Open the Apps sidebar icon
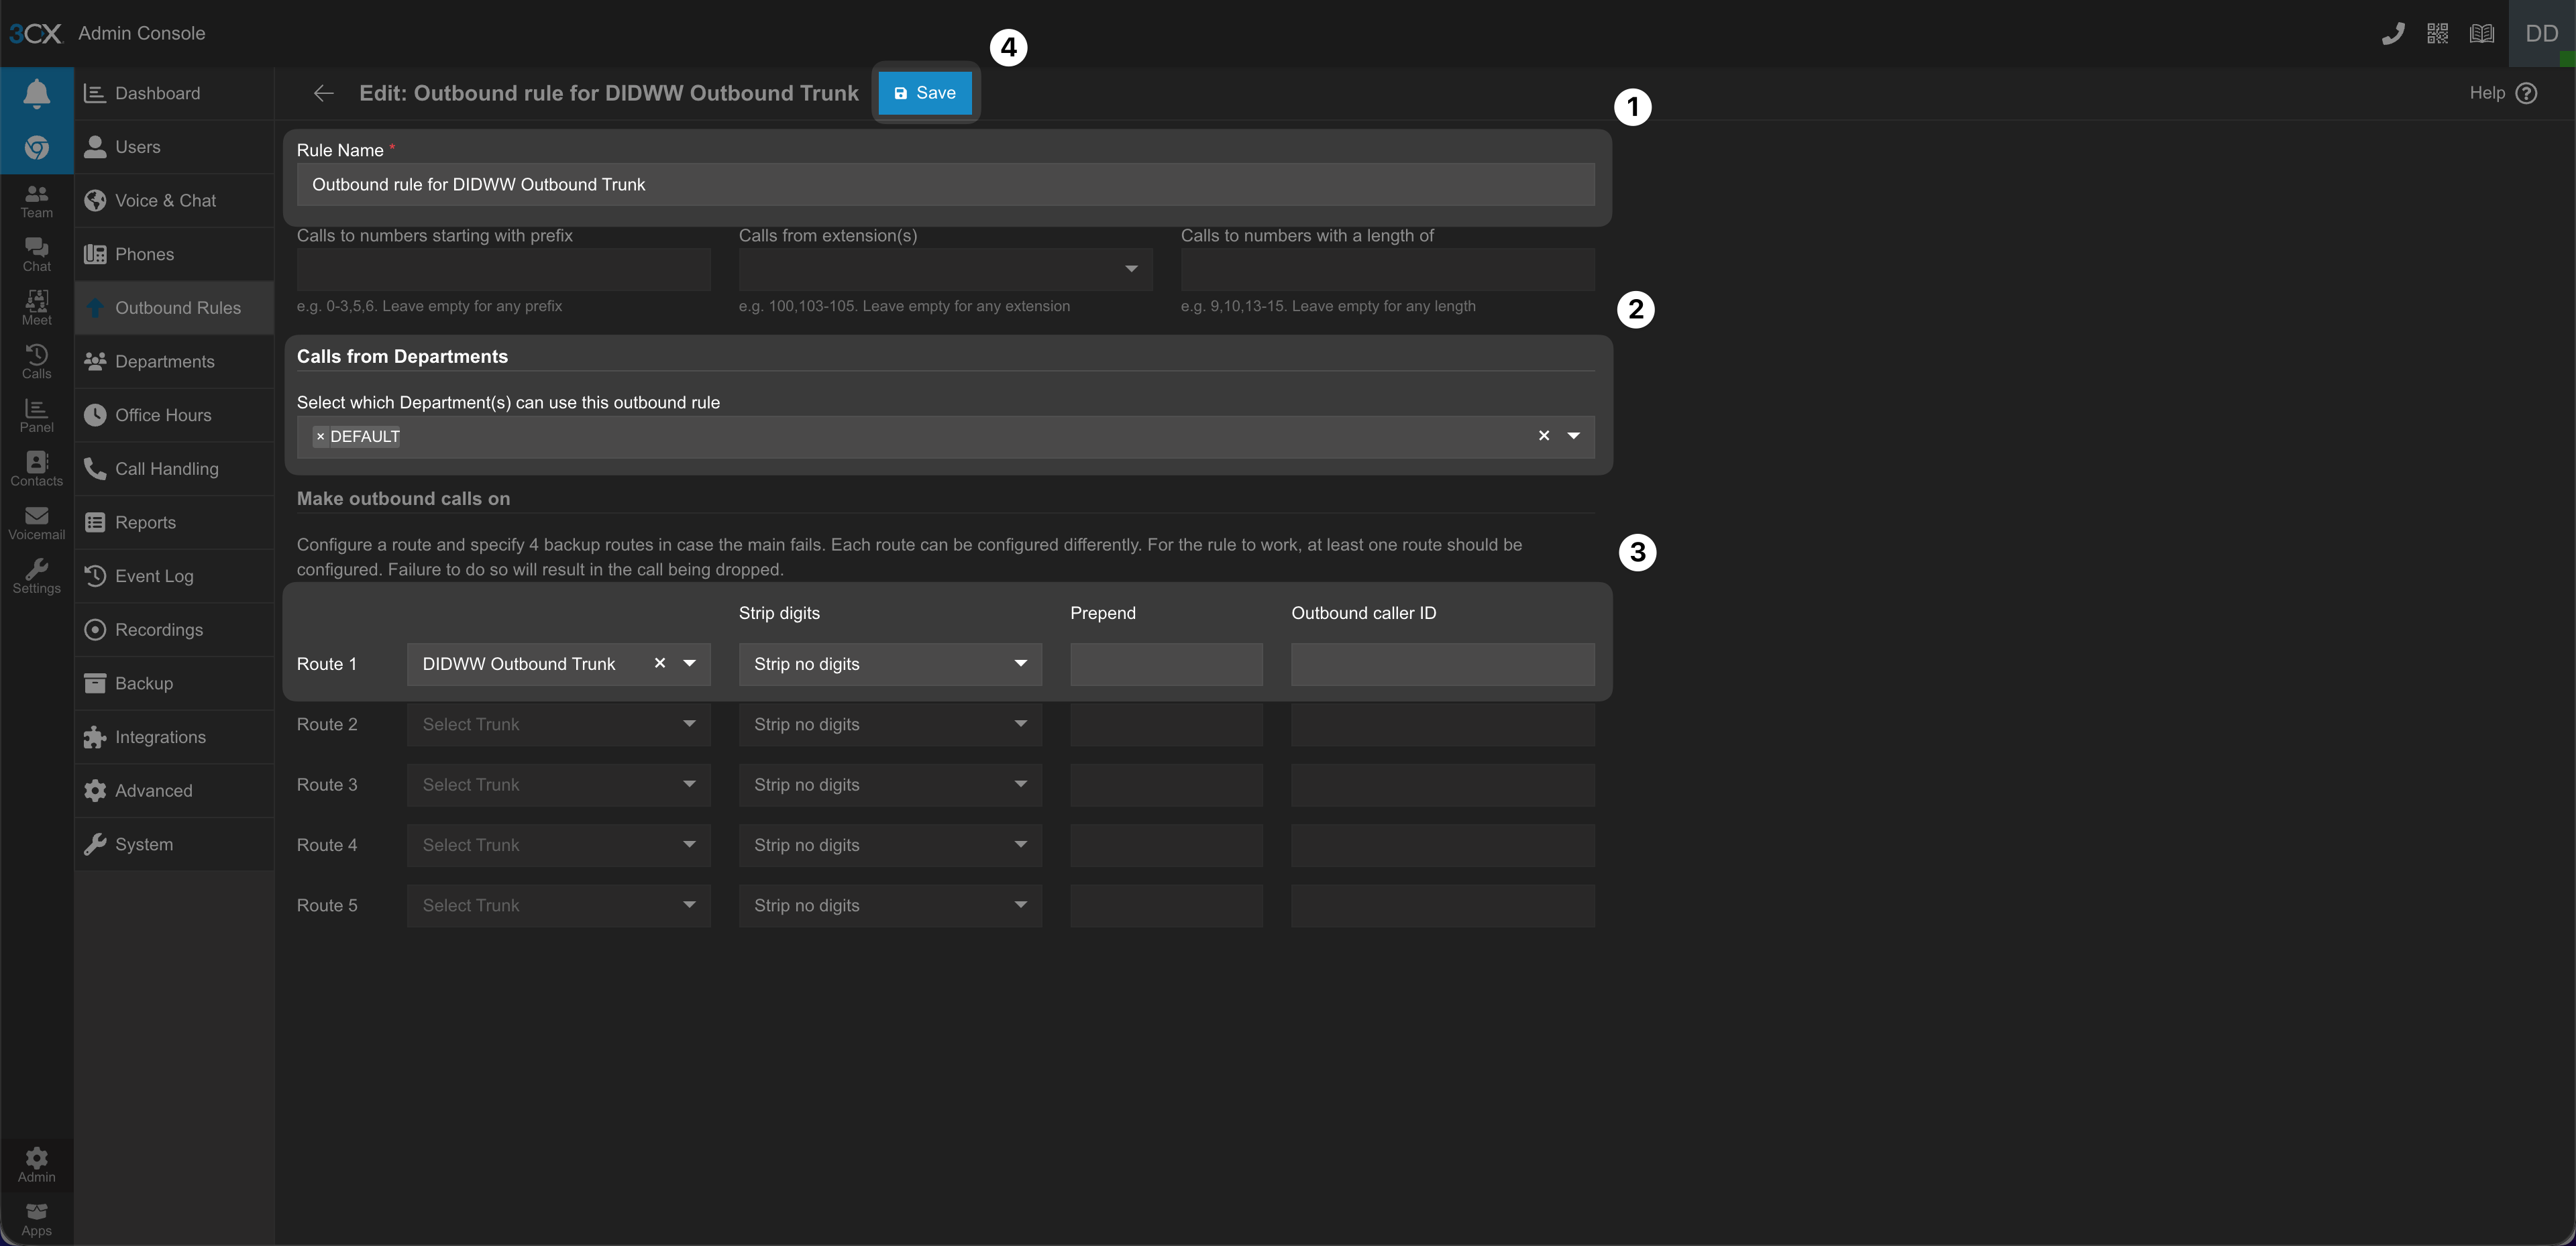The width and height of the screenshot is (2576, 1246). (x=36, y=1218)
